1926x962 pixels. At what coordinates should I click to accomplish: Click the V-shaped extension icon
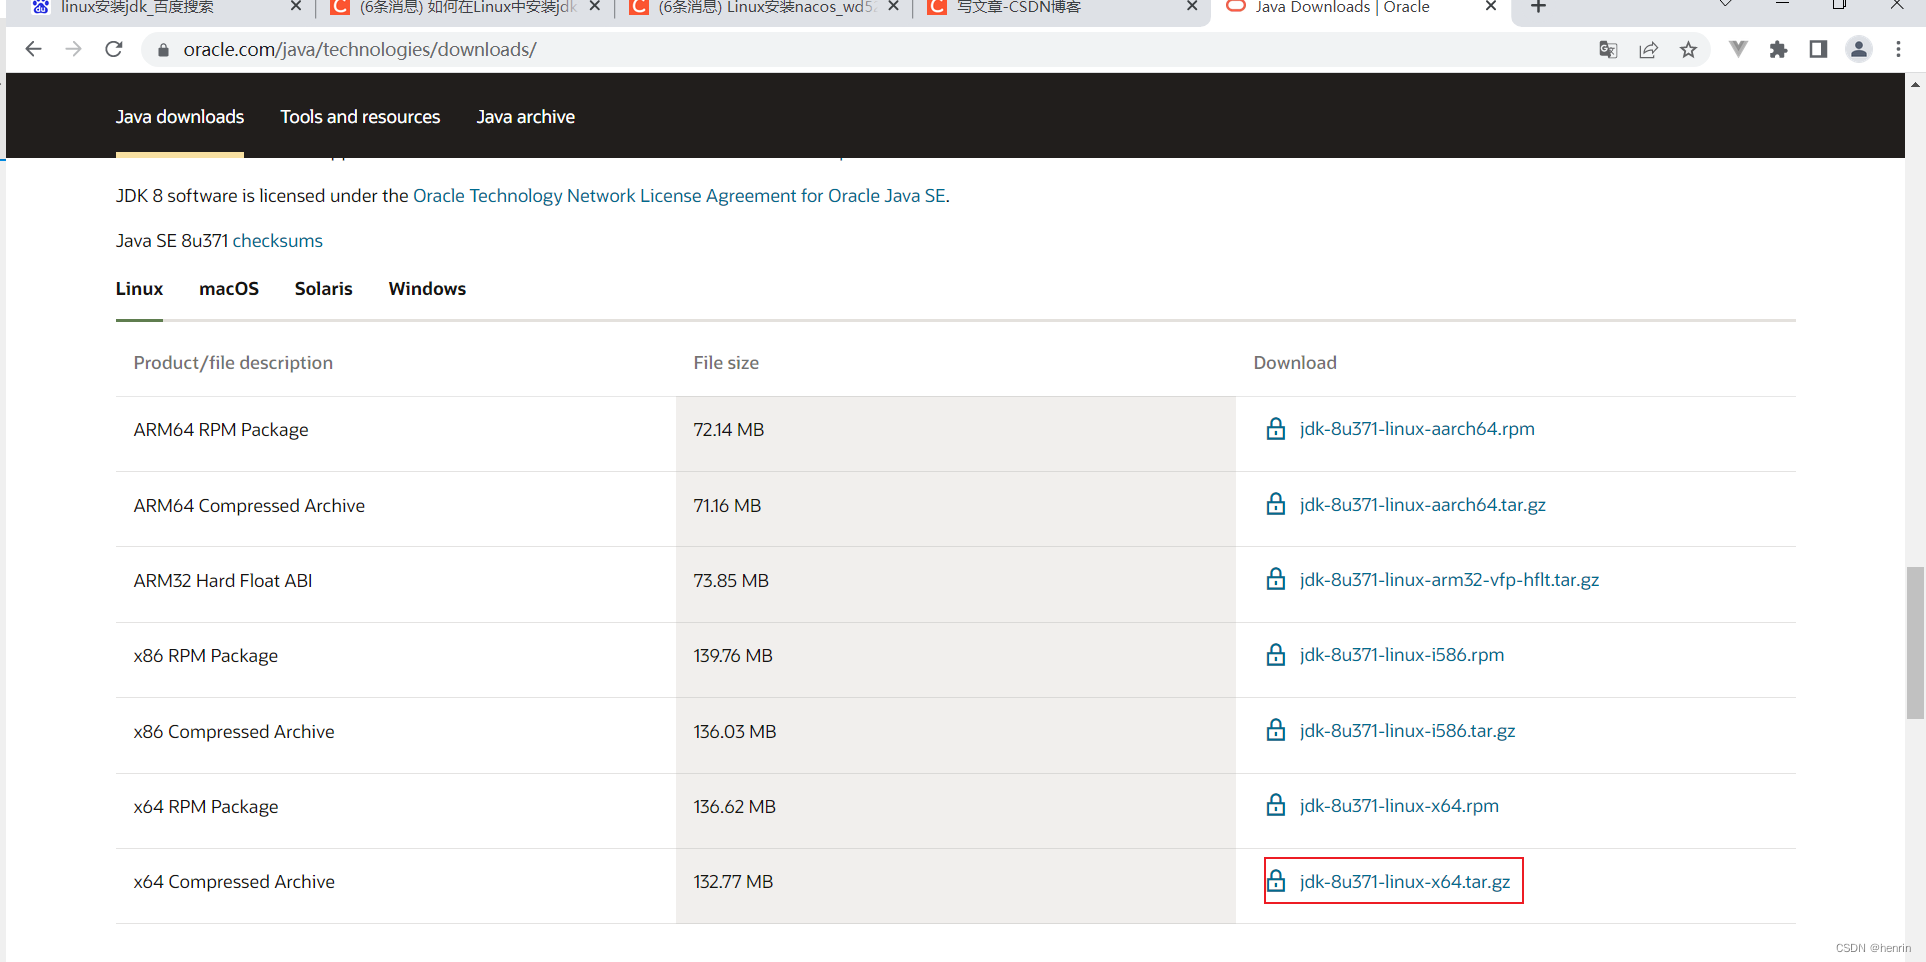(x=1738, y=49)
